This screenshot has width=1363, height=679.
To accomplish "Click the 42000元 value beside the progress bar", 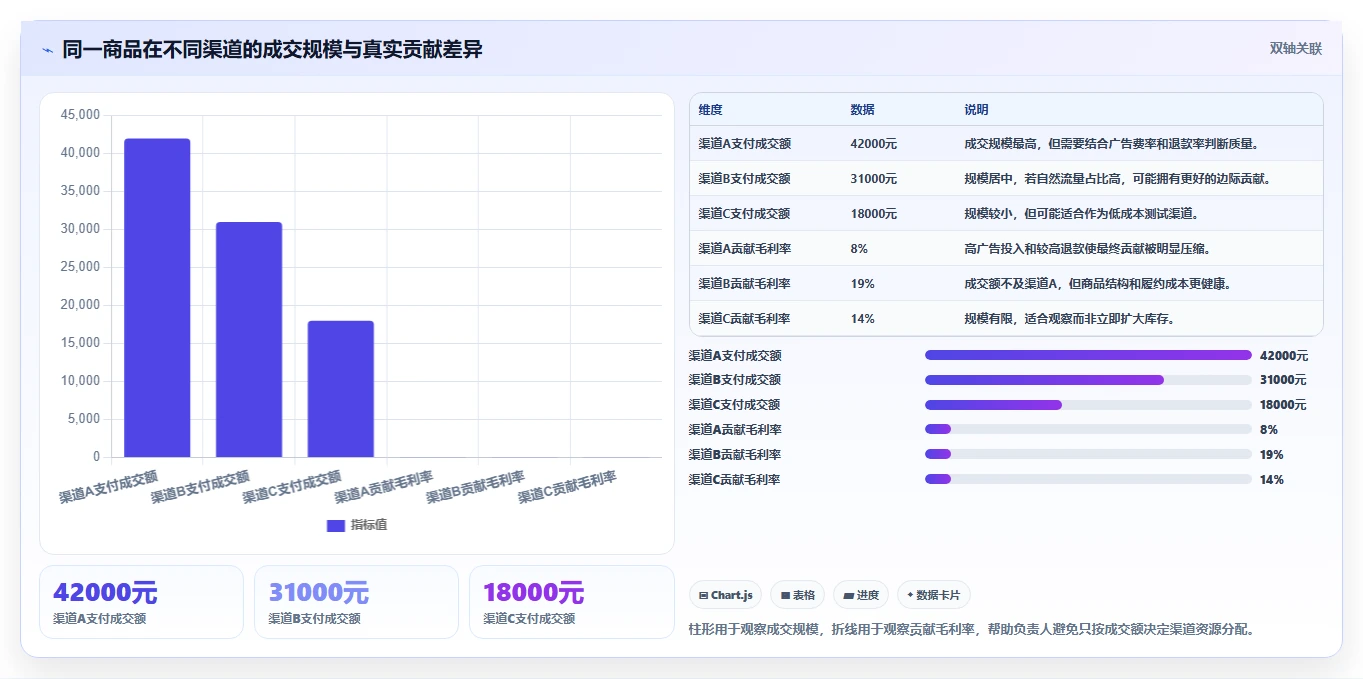I will pos(1283,355).
